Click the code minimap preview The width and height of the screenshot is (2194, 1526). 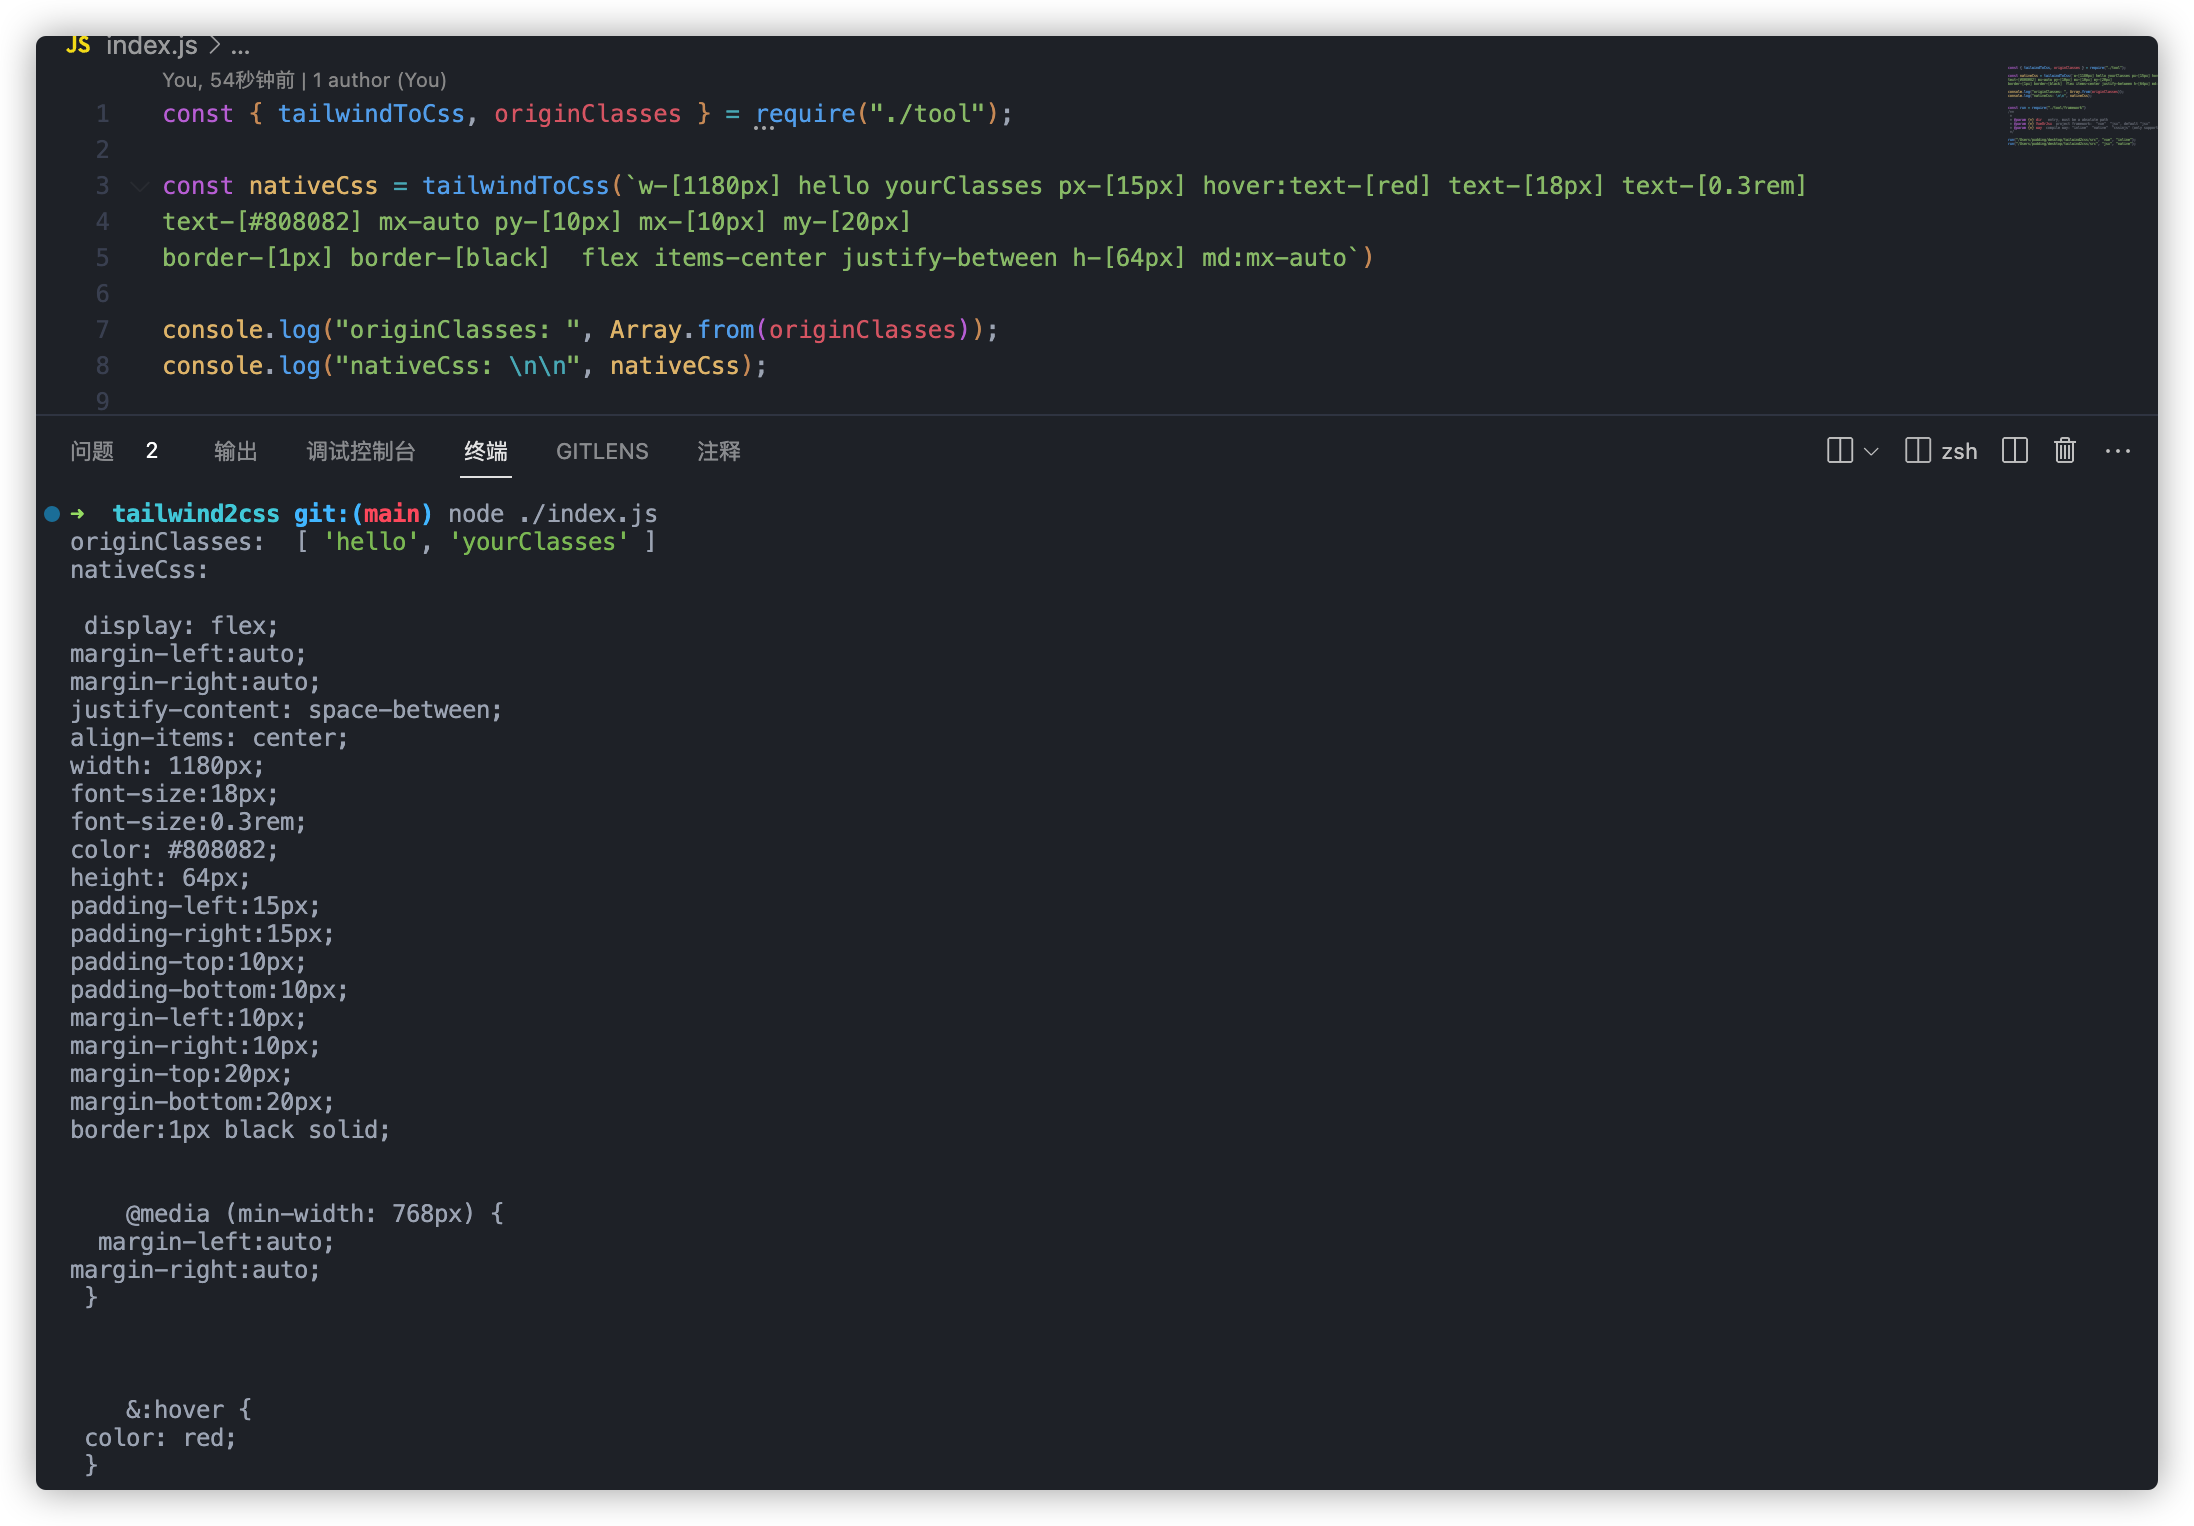point(2080,106)
